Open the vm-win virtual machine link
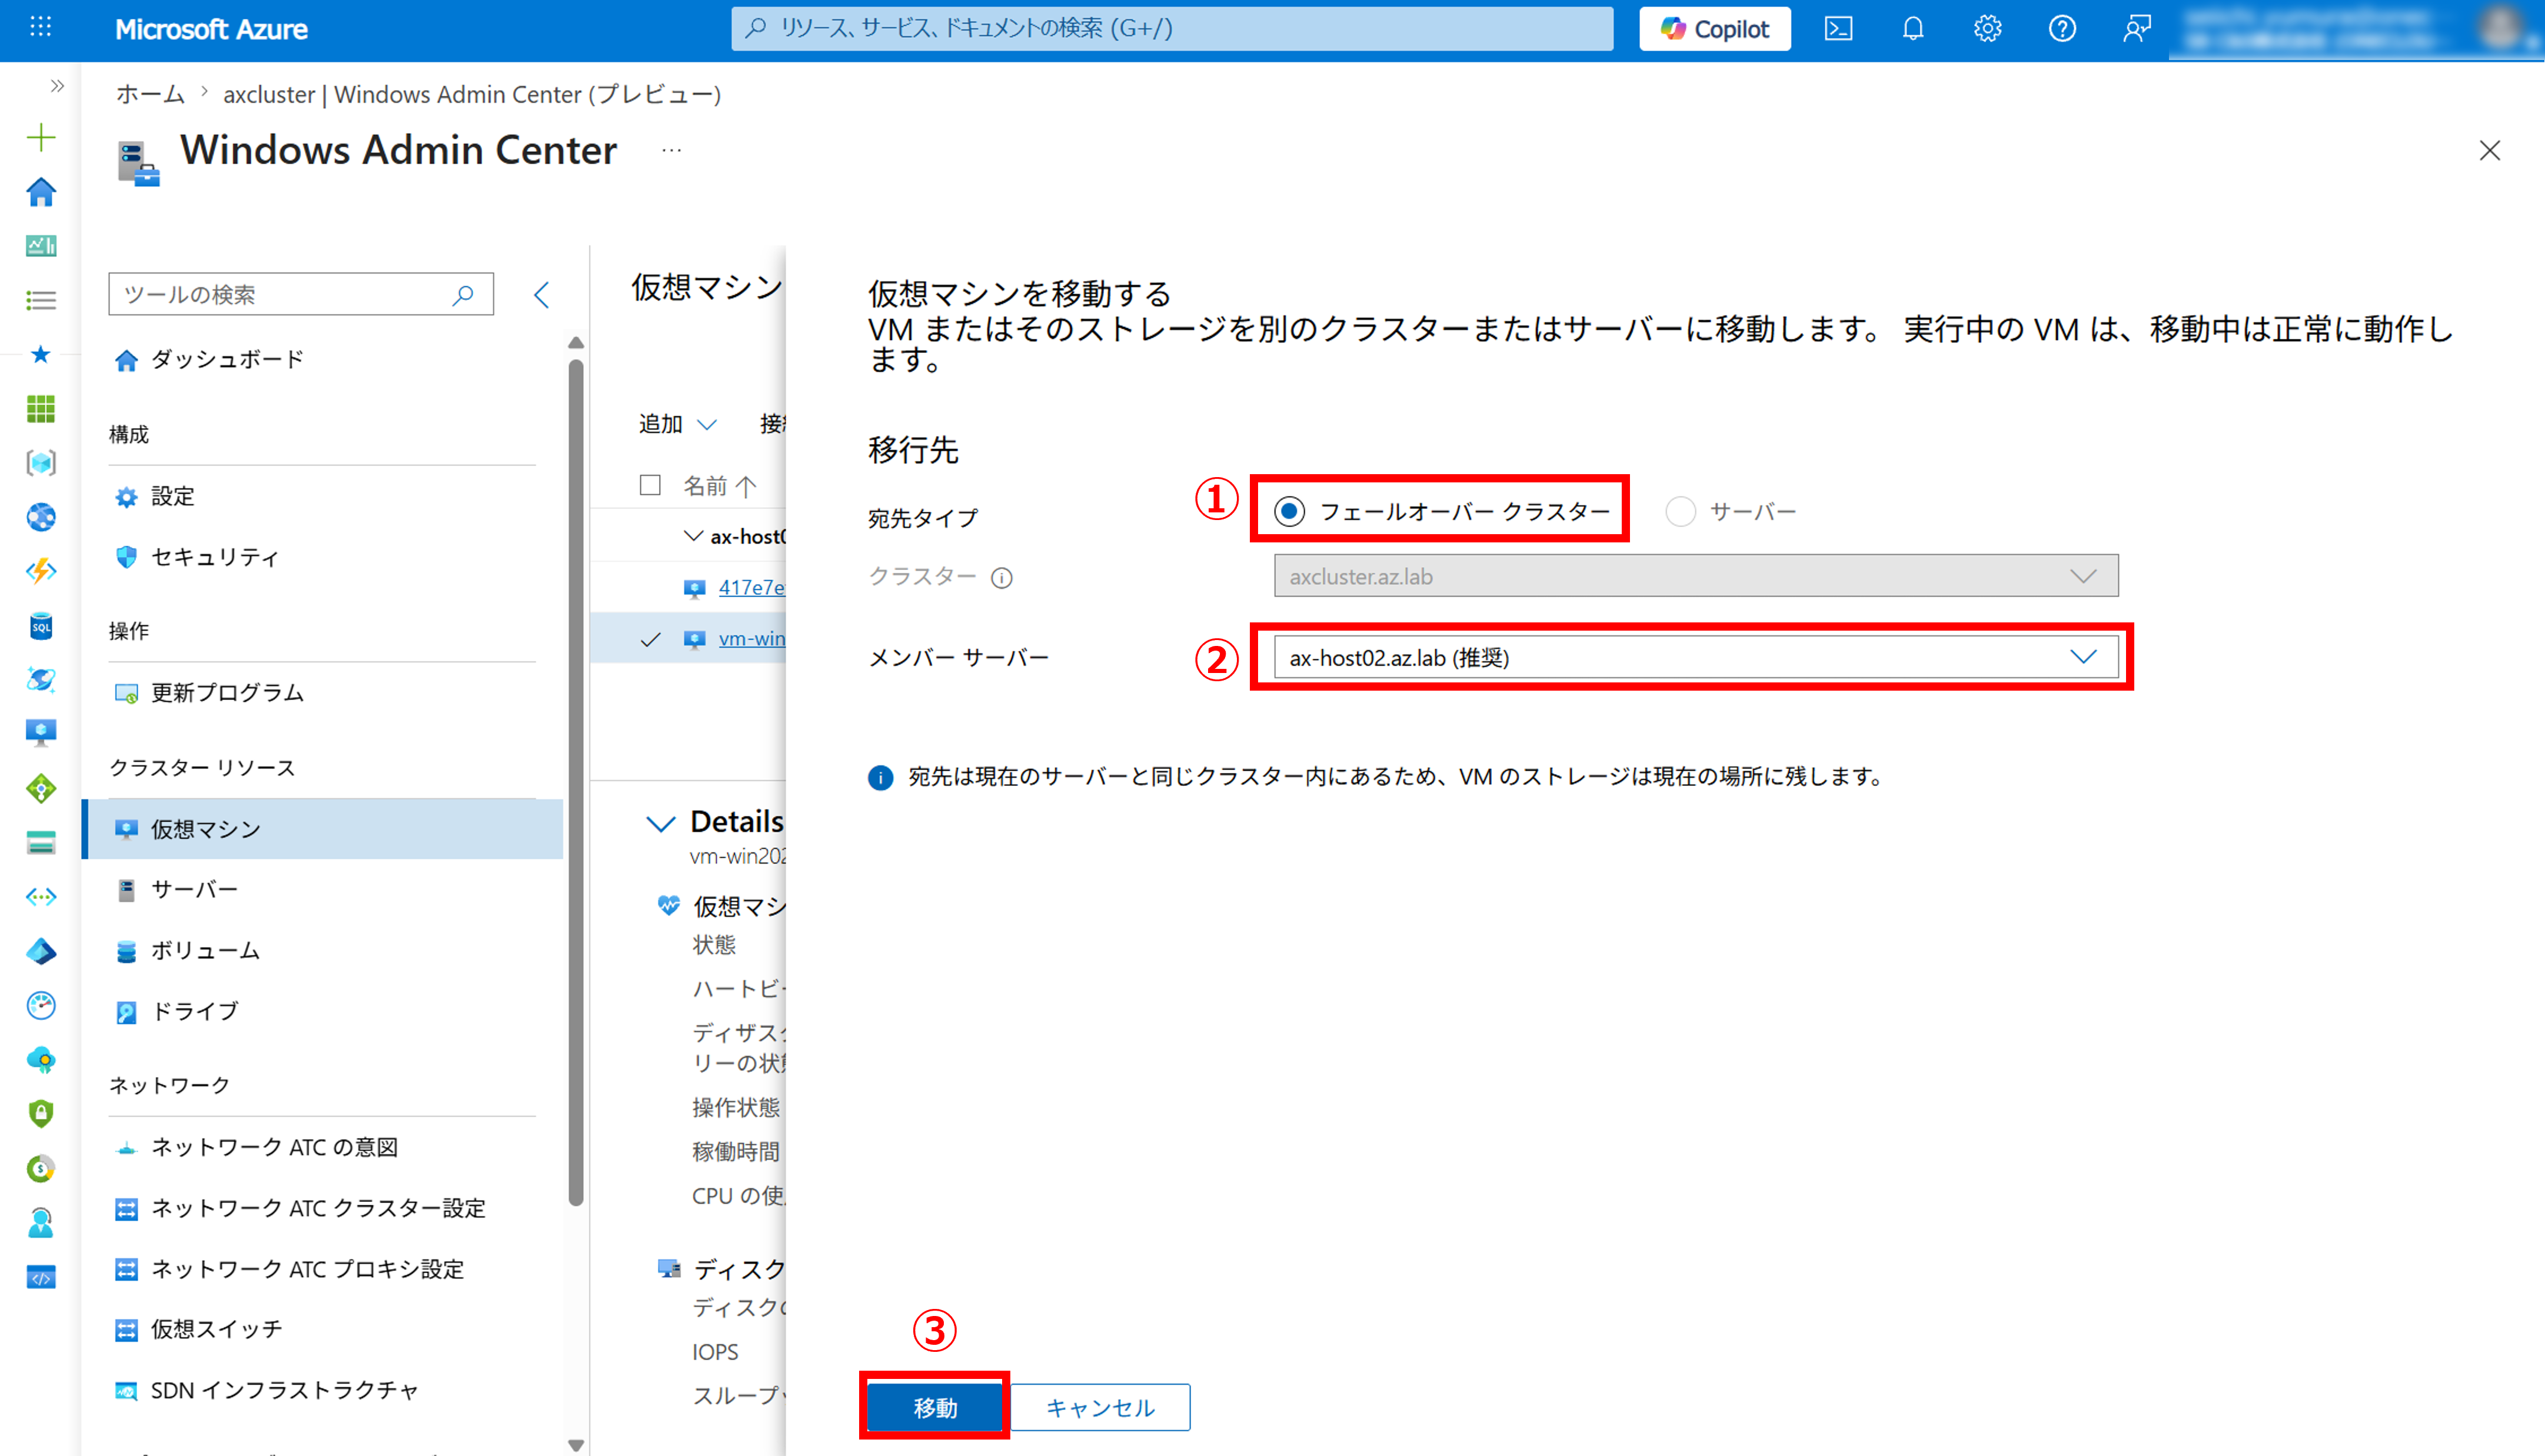The image size is (2545, 1456). [752, 639]
